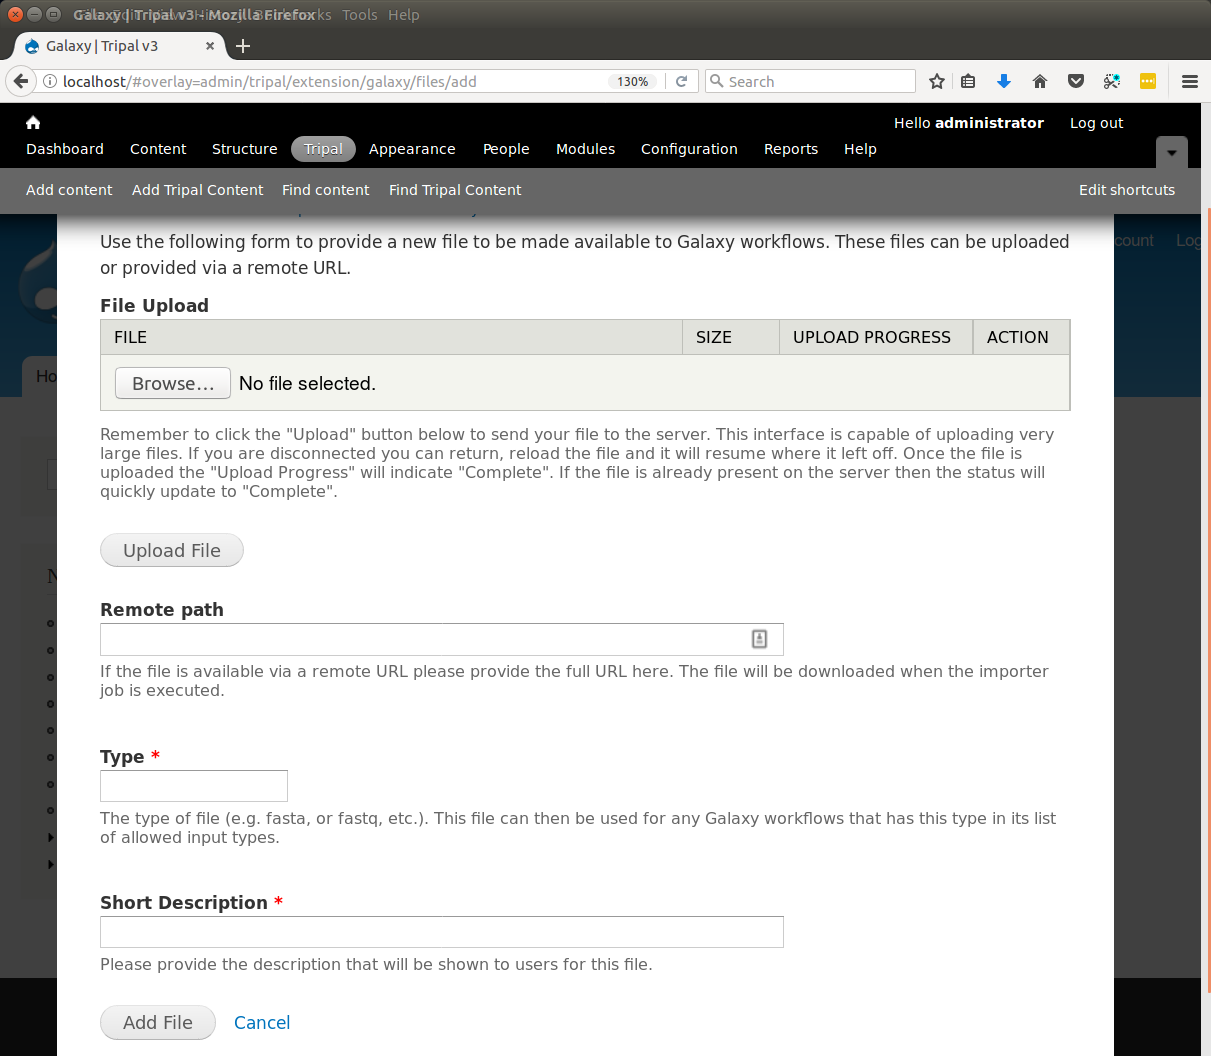Image resolution: width=1211 pixels, height=1056 pixels.
Task: Open the Content admin menu item
Action: point(158,149)
